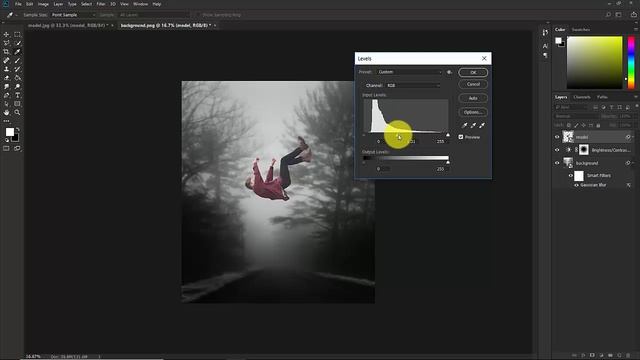Click the Brightness/Contrast layer mask thumbnail
The width and height of the screenshot is (640, 360).
(584, 150)
